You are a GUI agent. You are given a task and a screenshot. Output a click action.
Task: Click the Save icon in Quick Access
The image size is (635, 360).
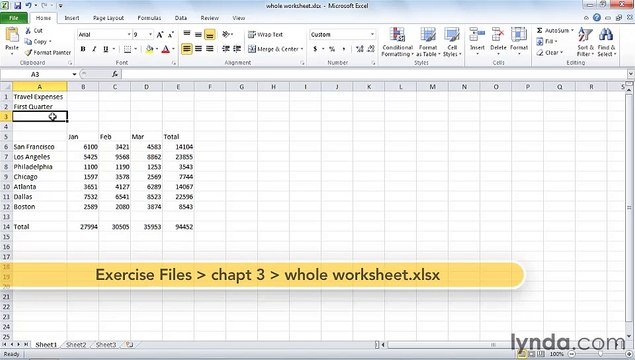click(x=17, y=6)
